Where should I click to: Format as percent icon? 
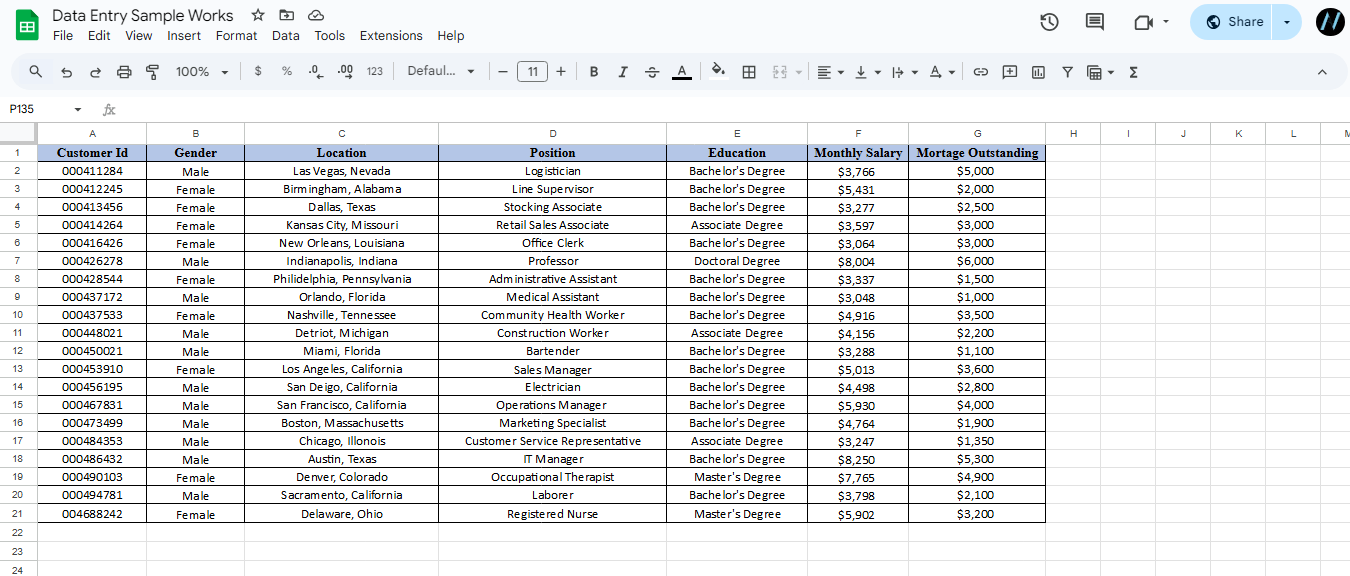tap(287, 72)
